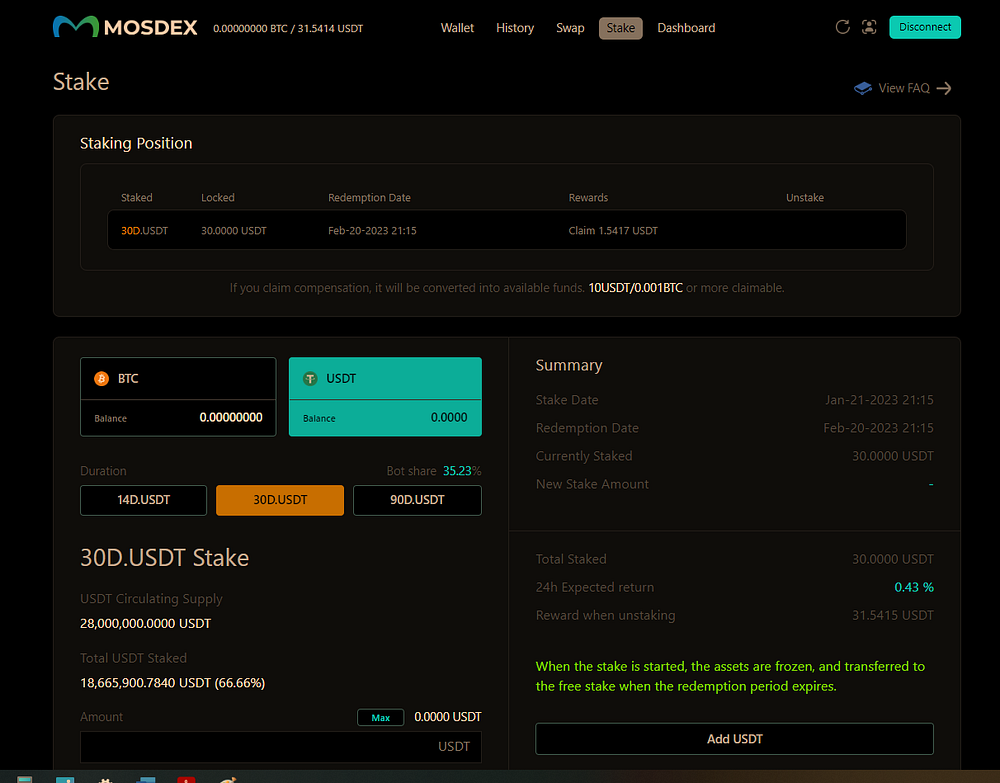Open the user profile scan icon

coord(869,27)
